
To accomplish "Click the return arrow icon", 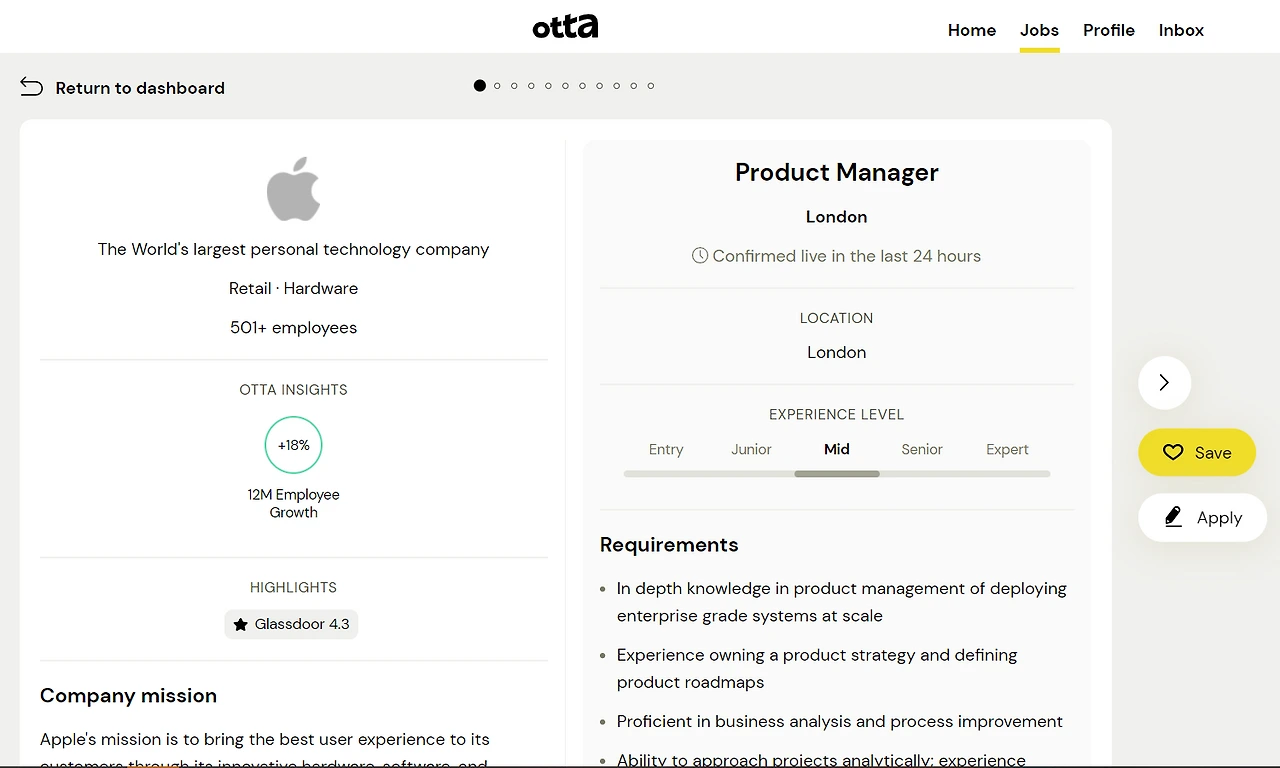I will point(32,87).
